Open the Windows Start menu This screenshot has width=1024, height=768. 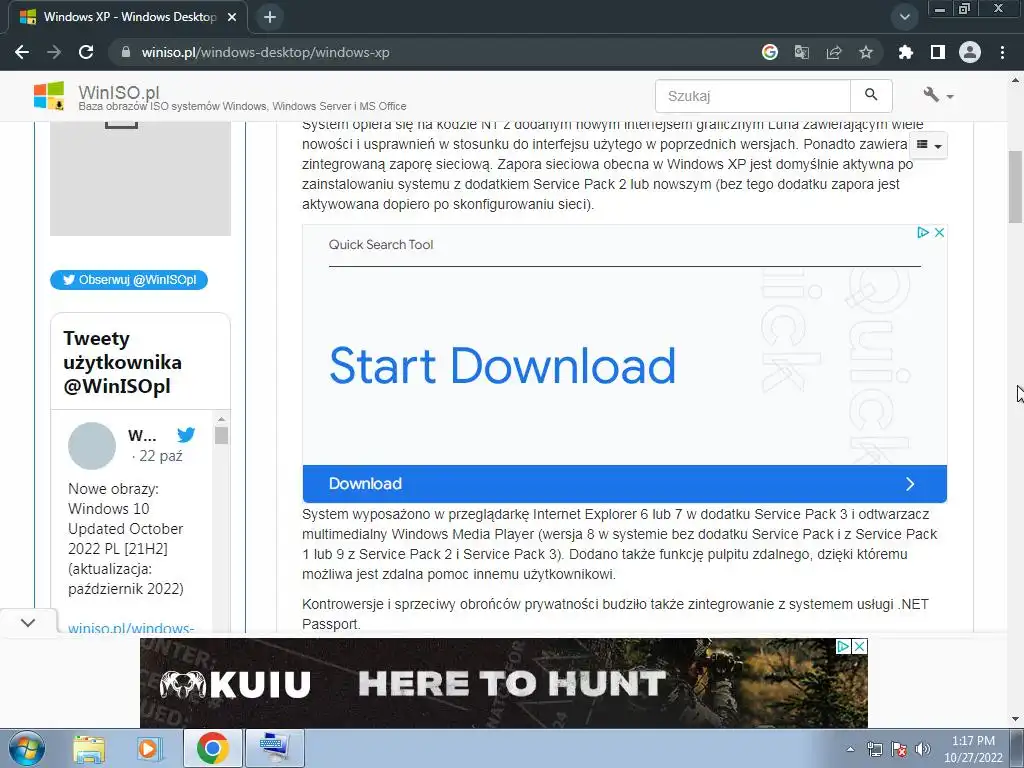tap(25, 748)
